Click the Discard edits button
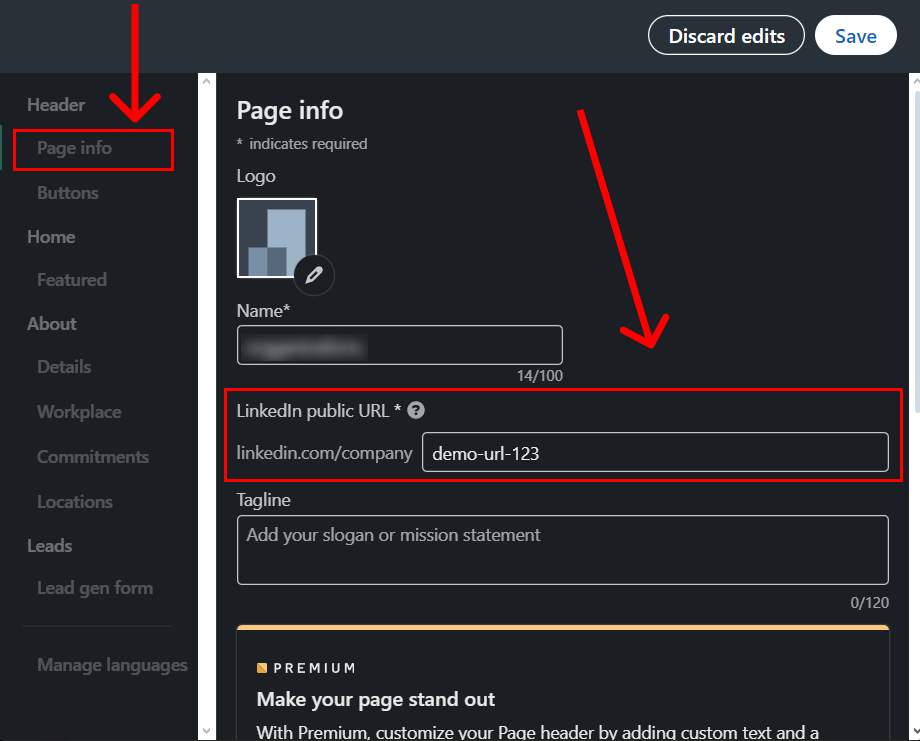 point(726,36)
